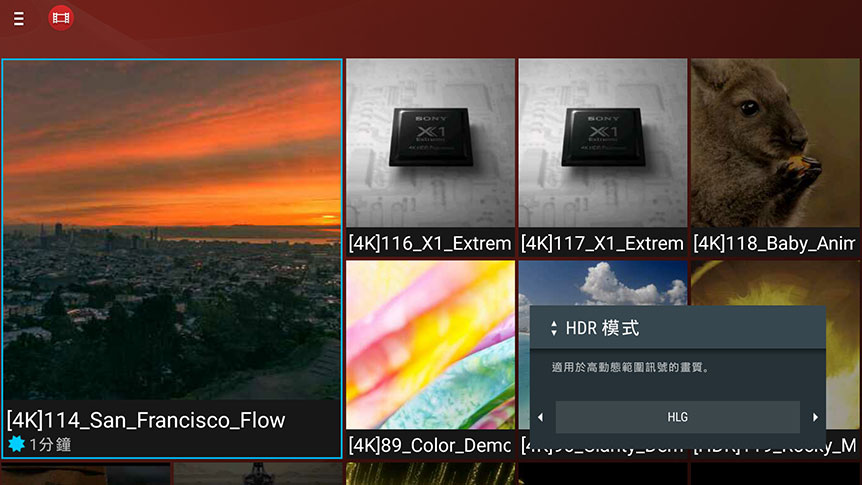
Task: Click the [4K]116_X1_Extrem title label
Action: tap(430, 243)
